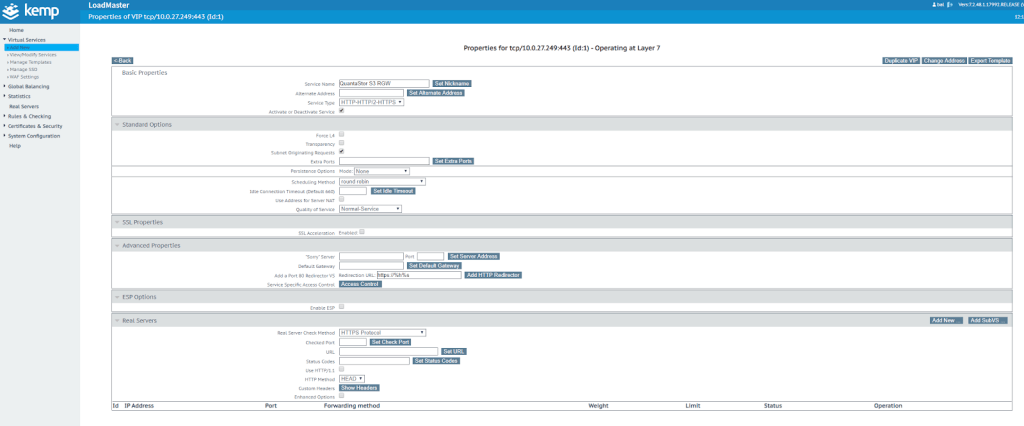The image size is (1024, 426).
Task: Toggle the Transparency checkbox
Action: click(342, 142)
